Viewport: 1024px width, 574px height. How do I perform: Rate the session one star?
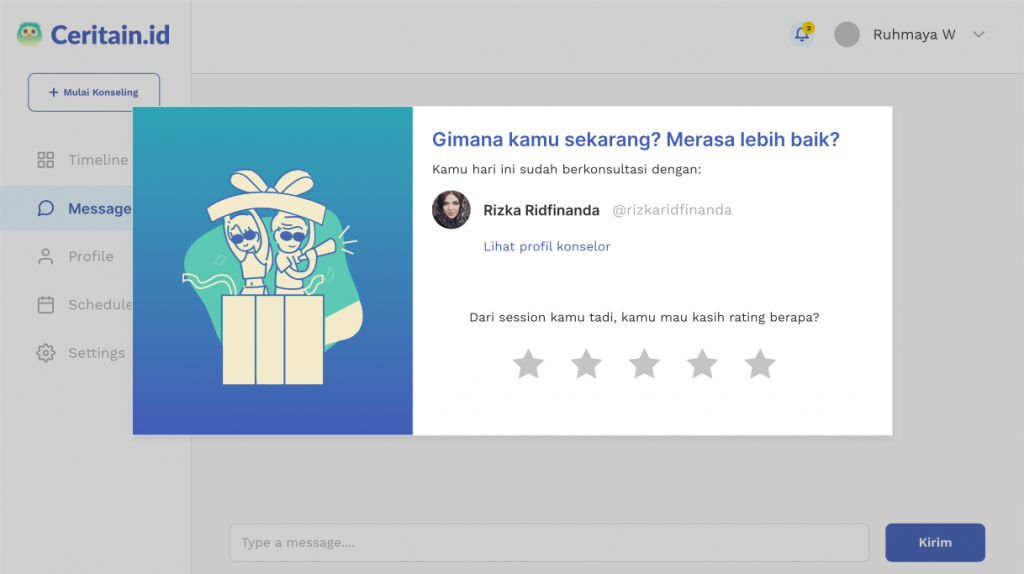pyautogui.click(x=528, y=364)
